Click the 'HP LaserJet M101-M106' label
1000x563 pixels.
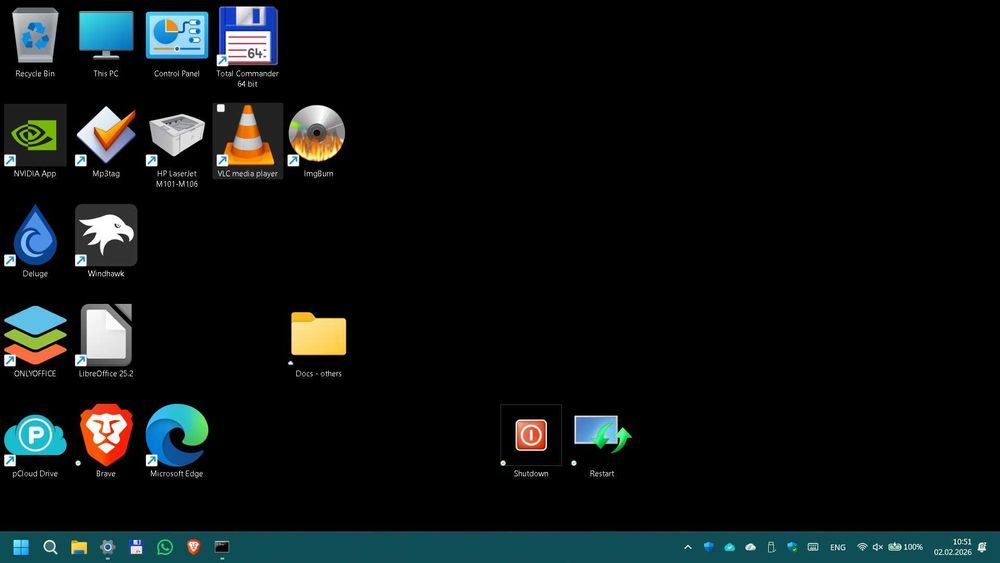177,179
